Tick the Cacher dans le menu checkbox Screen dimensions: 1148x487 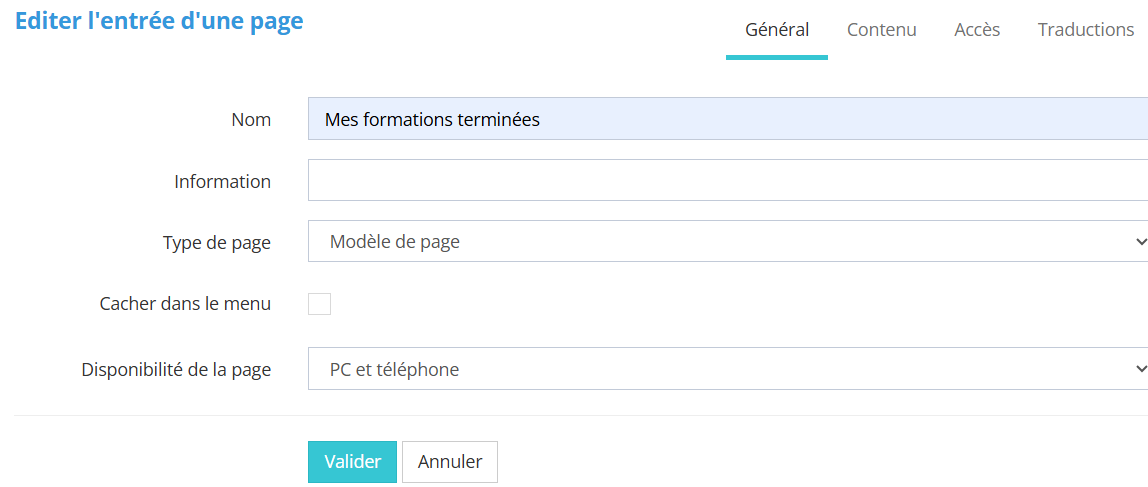tap(319, 304)
